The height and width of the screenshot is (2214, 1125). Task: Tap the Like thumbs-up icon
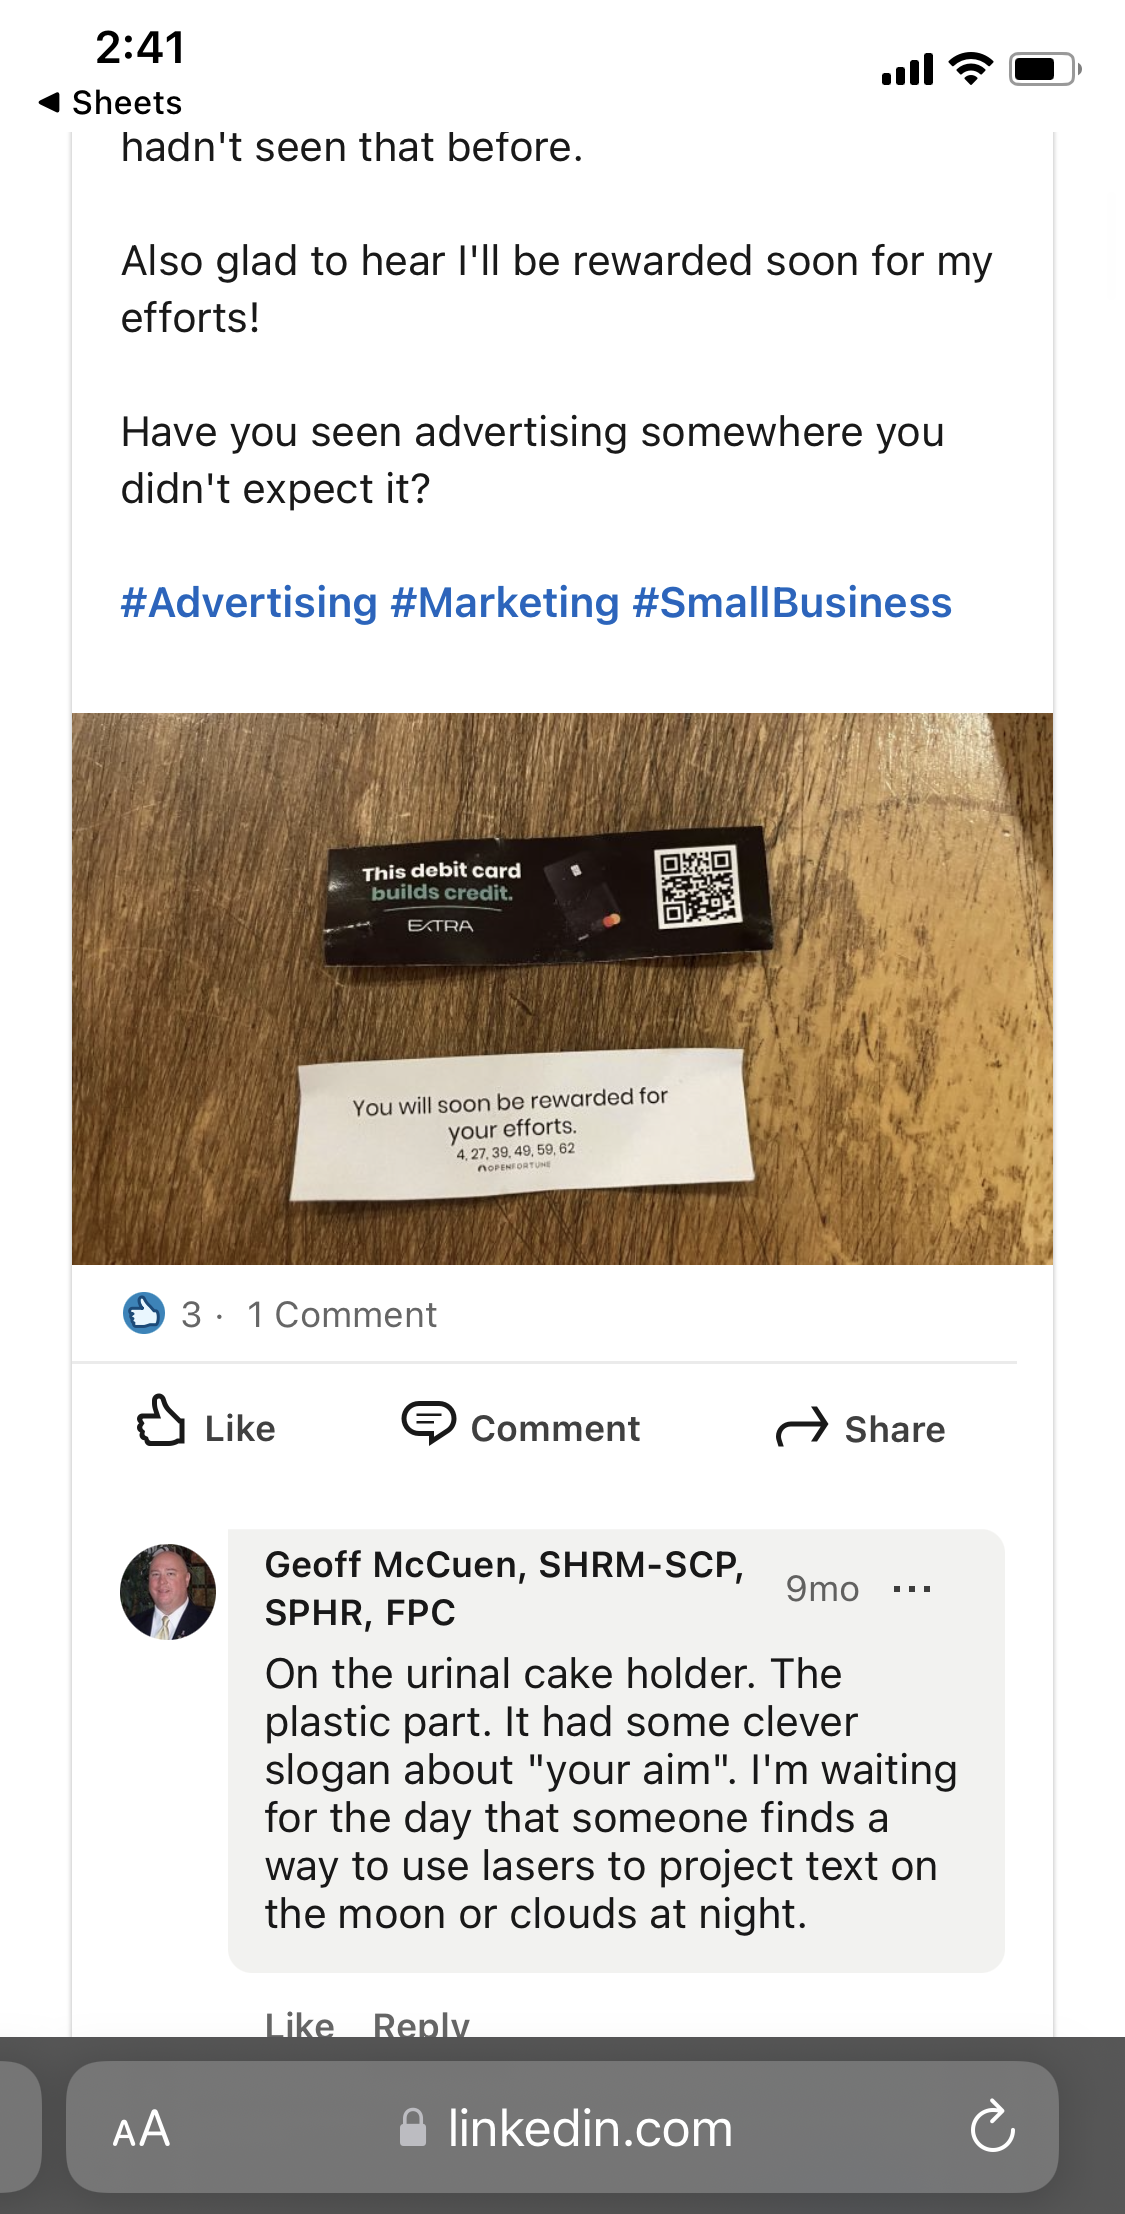[x=161, y=1421]
